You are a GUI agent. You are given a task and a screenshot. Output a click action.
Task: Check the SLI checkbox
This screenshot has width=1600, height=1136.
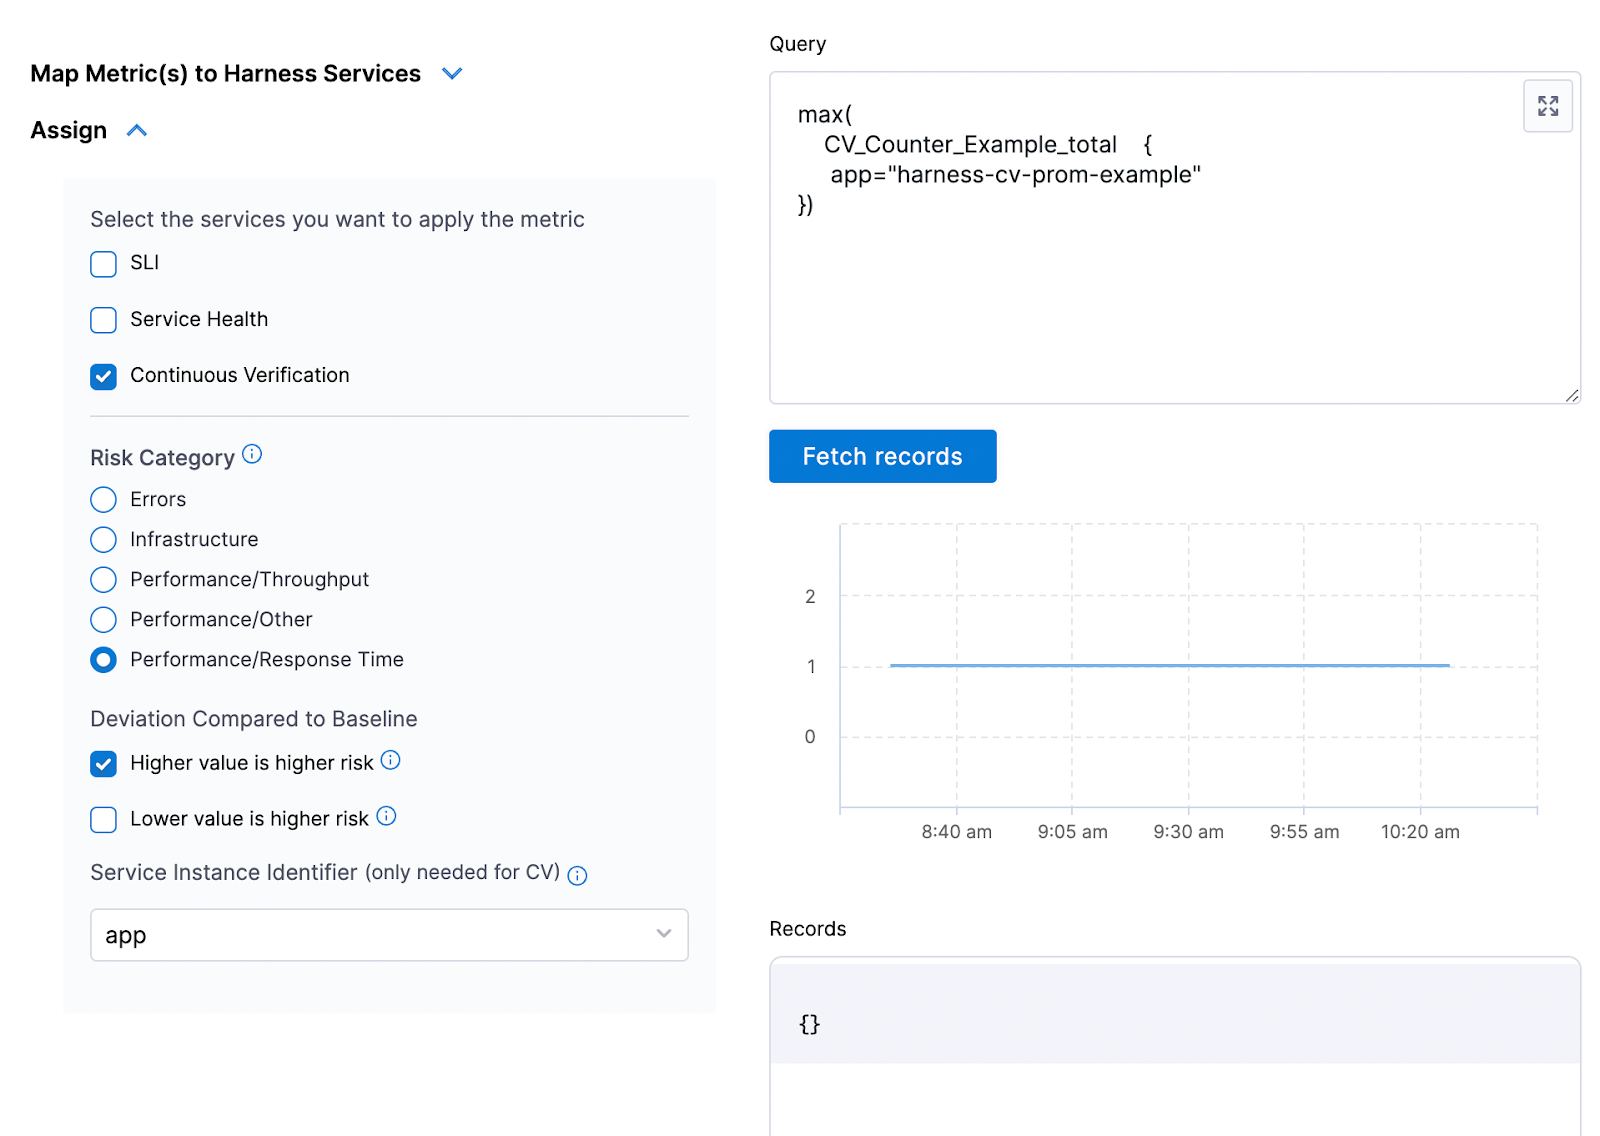click(x=103, y=264)
